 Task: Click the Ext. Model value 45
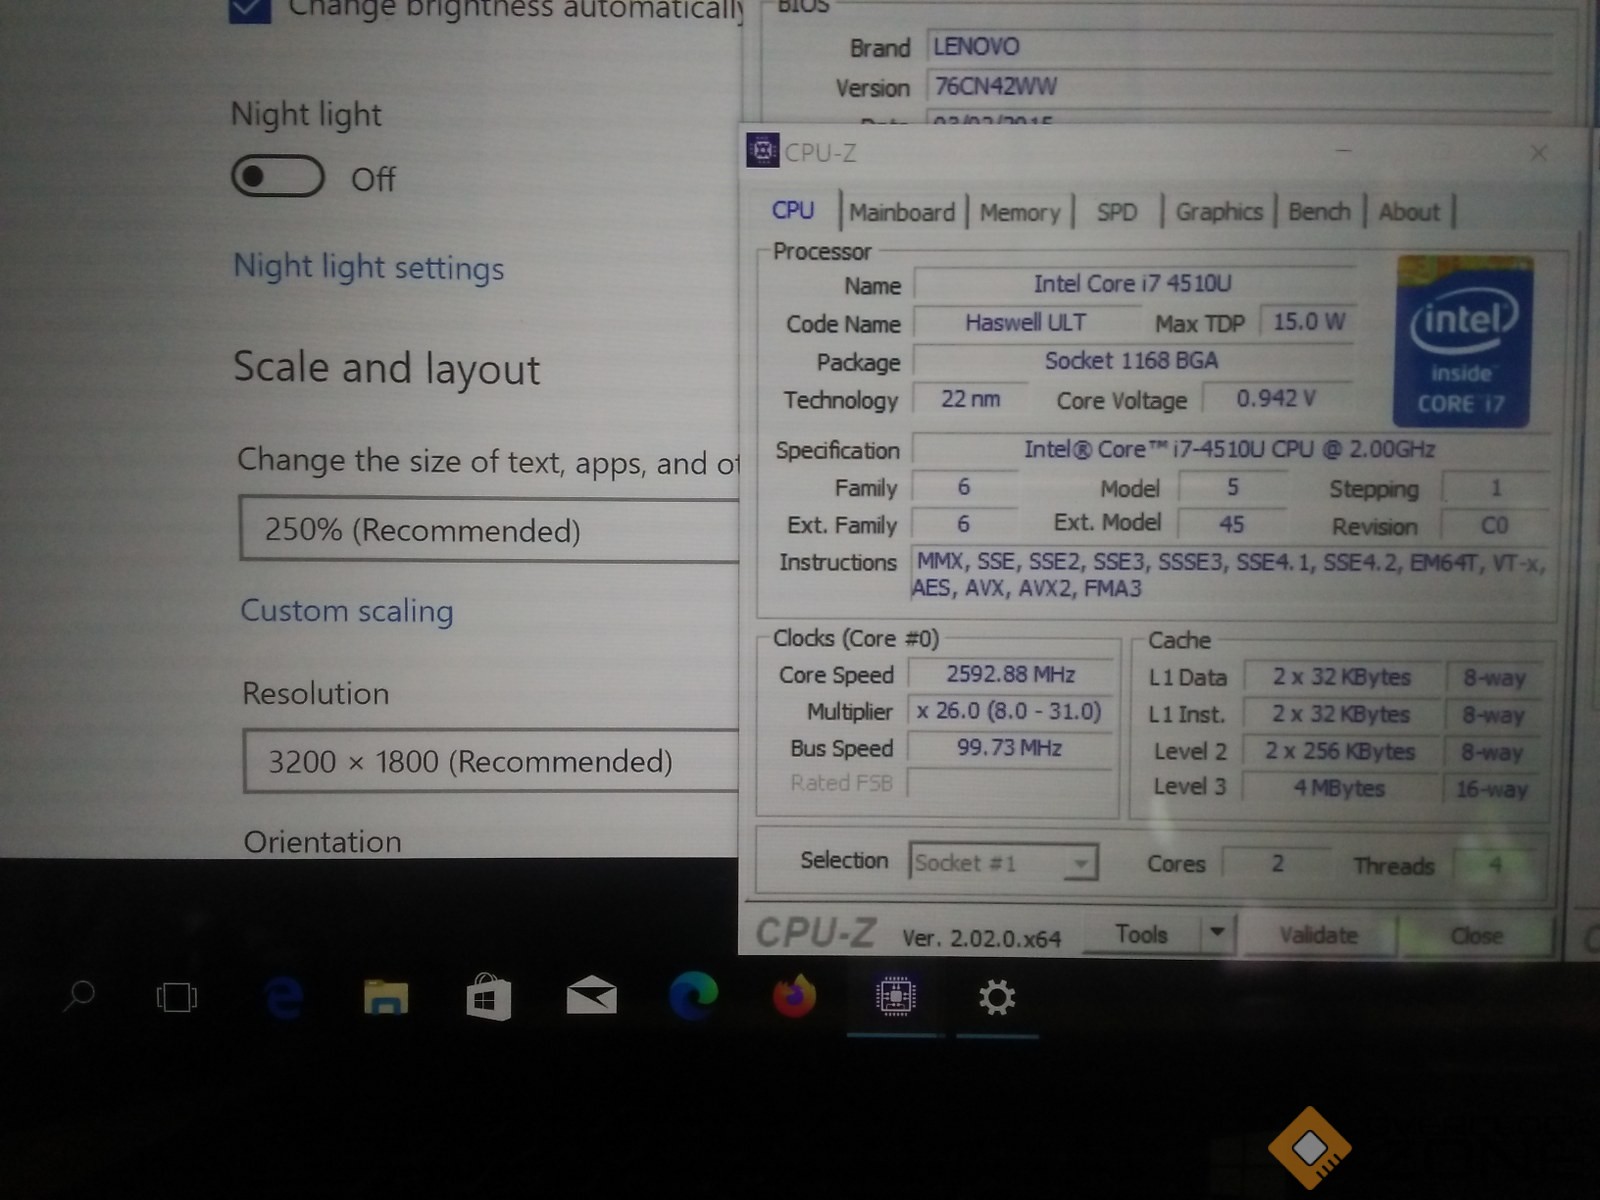point(1232,524)
